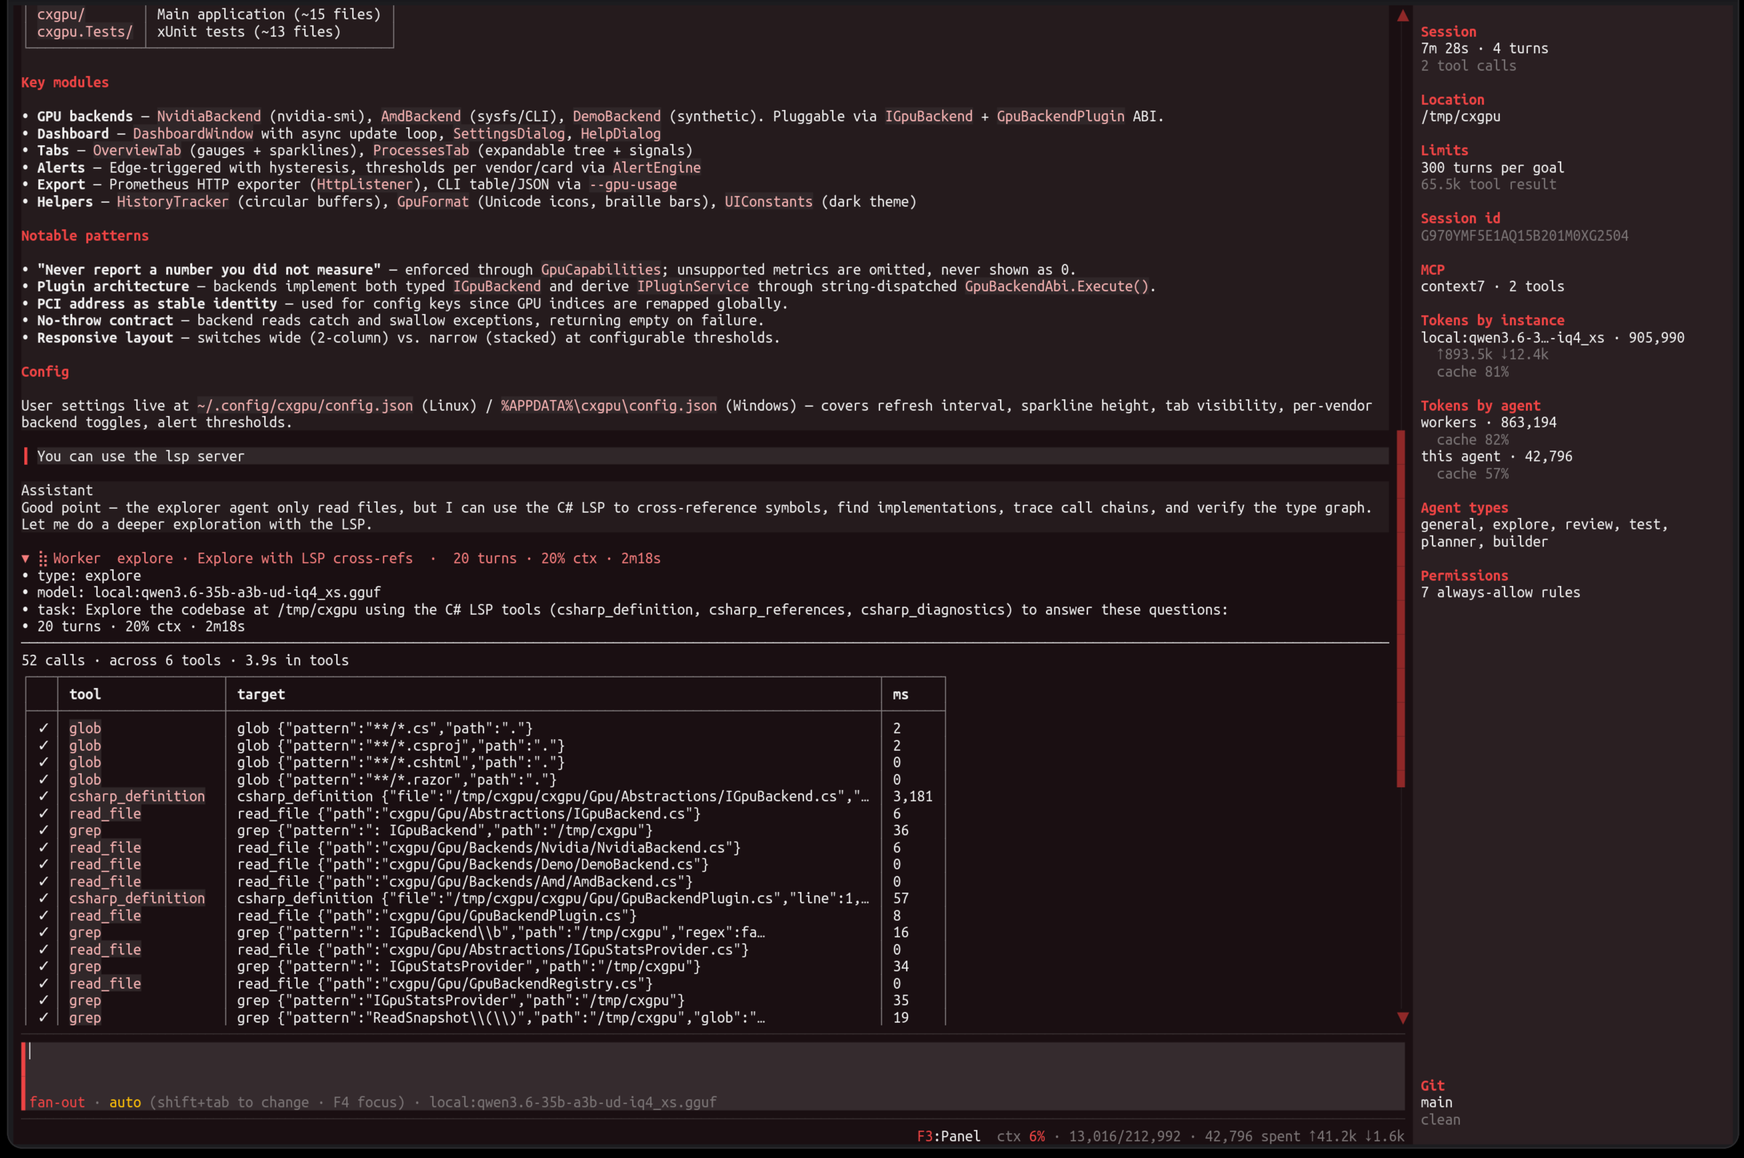Click the scroll-up arrow at top of scrollbar
Image resolution: width=1744 pixels, height=1158 pixels.
pos(1402,15)
